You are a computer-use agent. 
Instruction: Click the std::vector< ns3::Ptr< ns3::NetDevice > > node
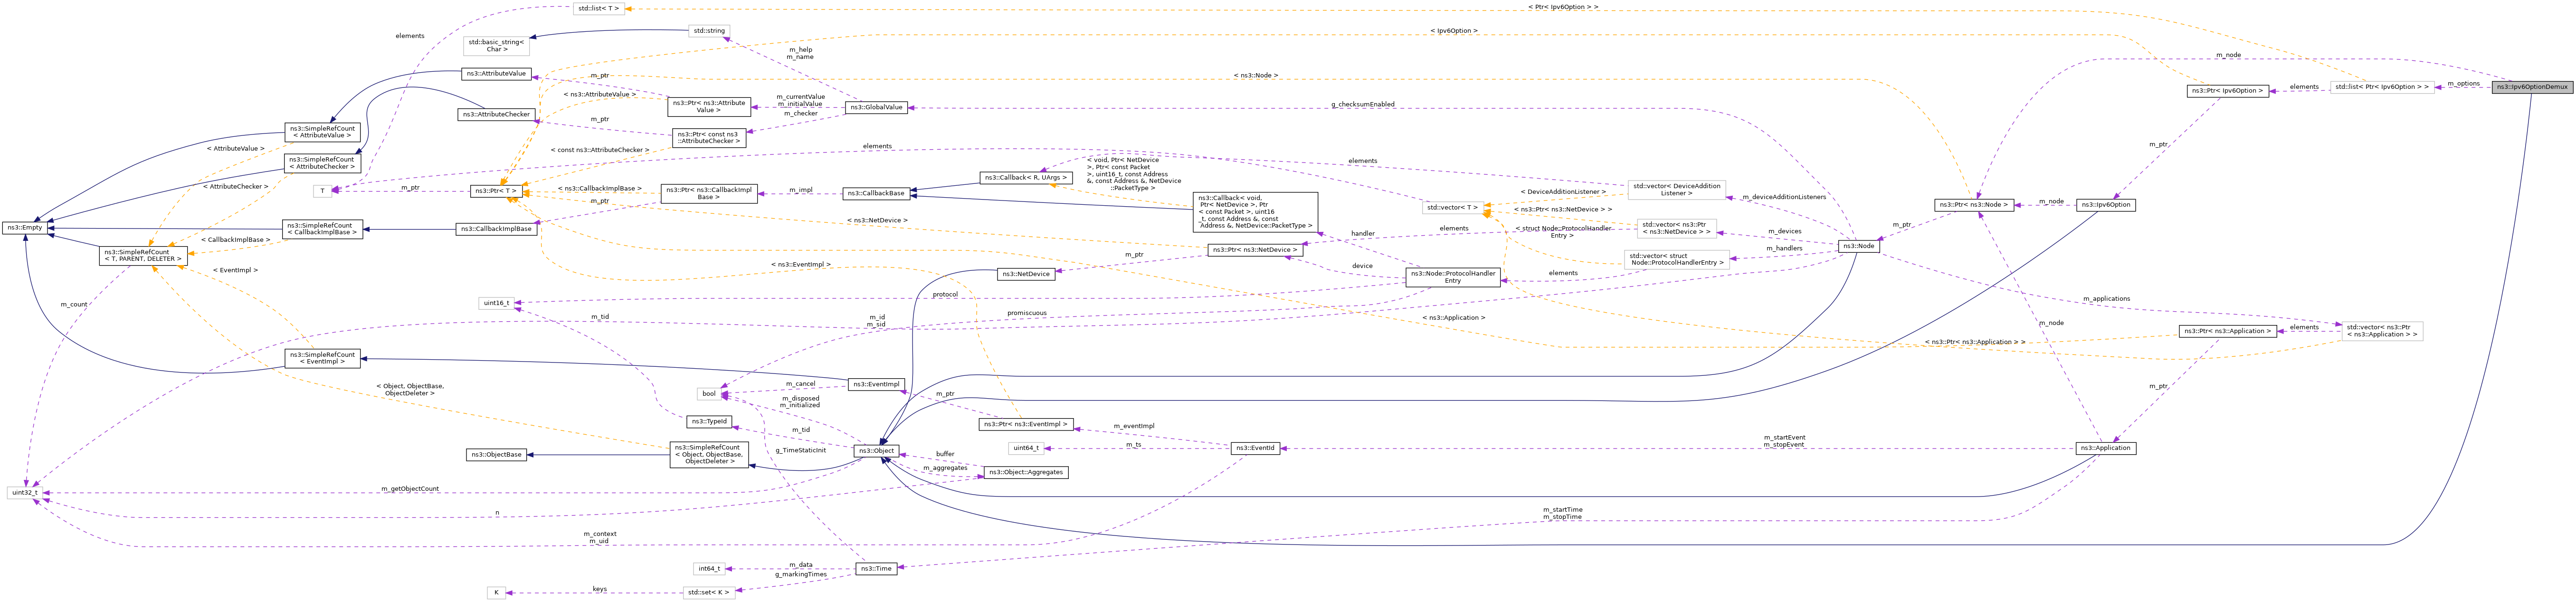point(1677,229)
